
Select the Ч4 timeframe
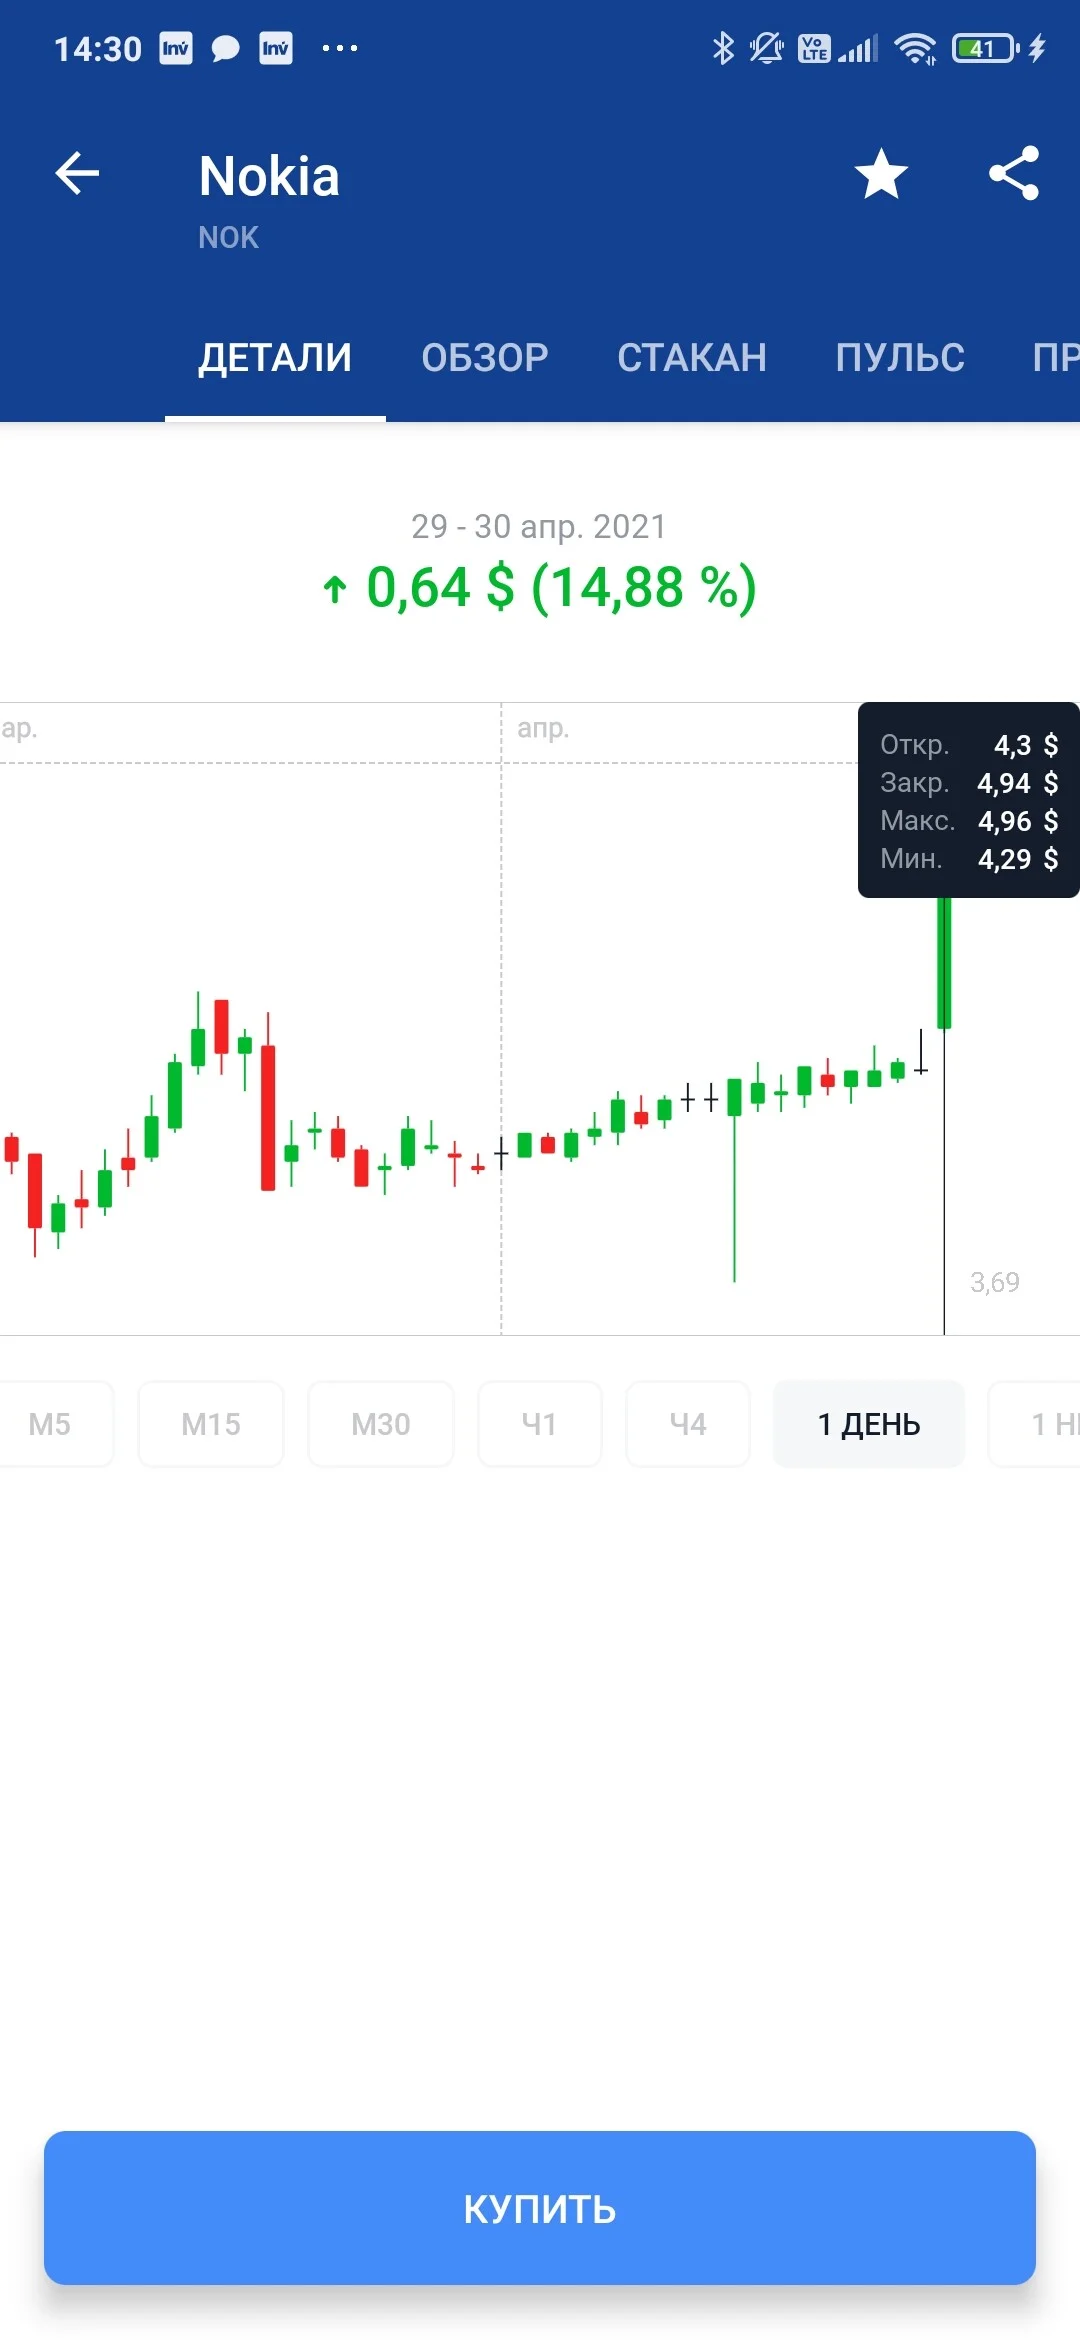tap(688, 1424)
